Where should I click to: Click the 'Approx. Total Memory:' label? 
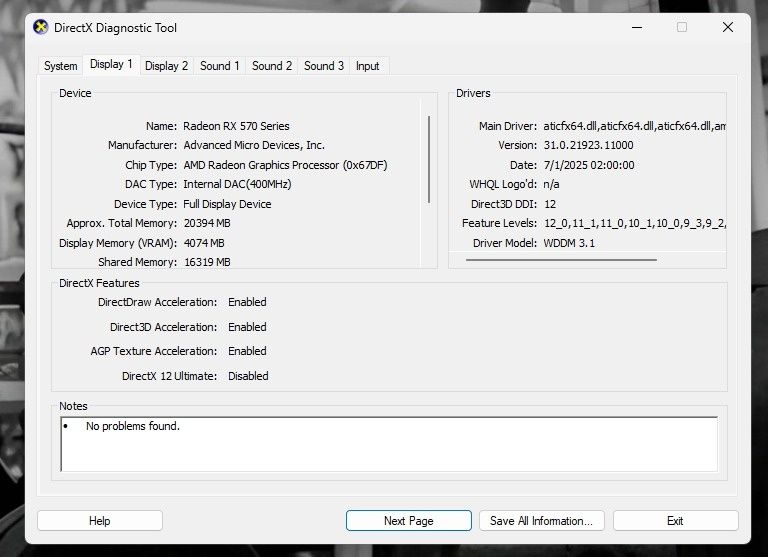(x=122, y=223)
